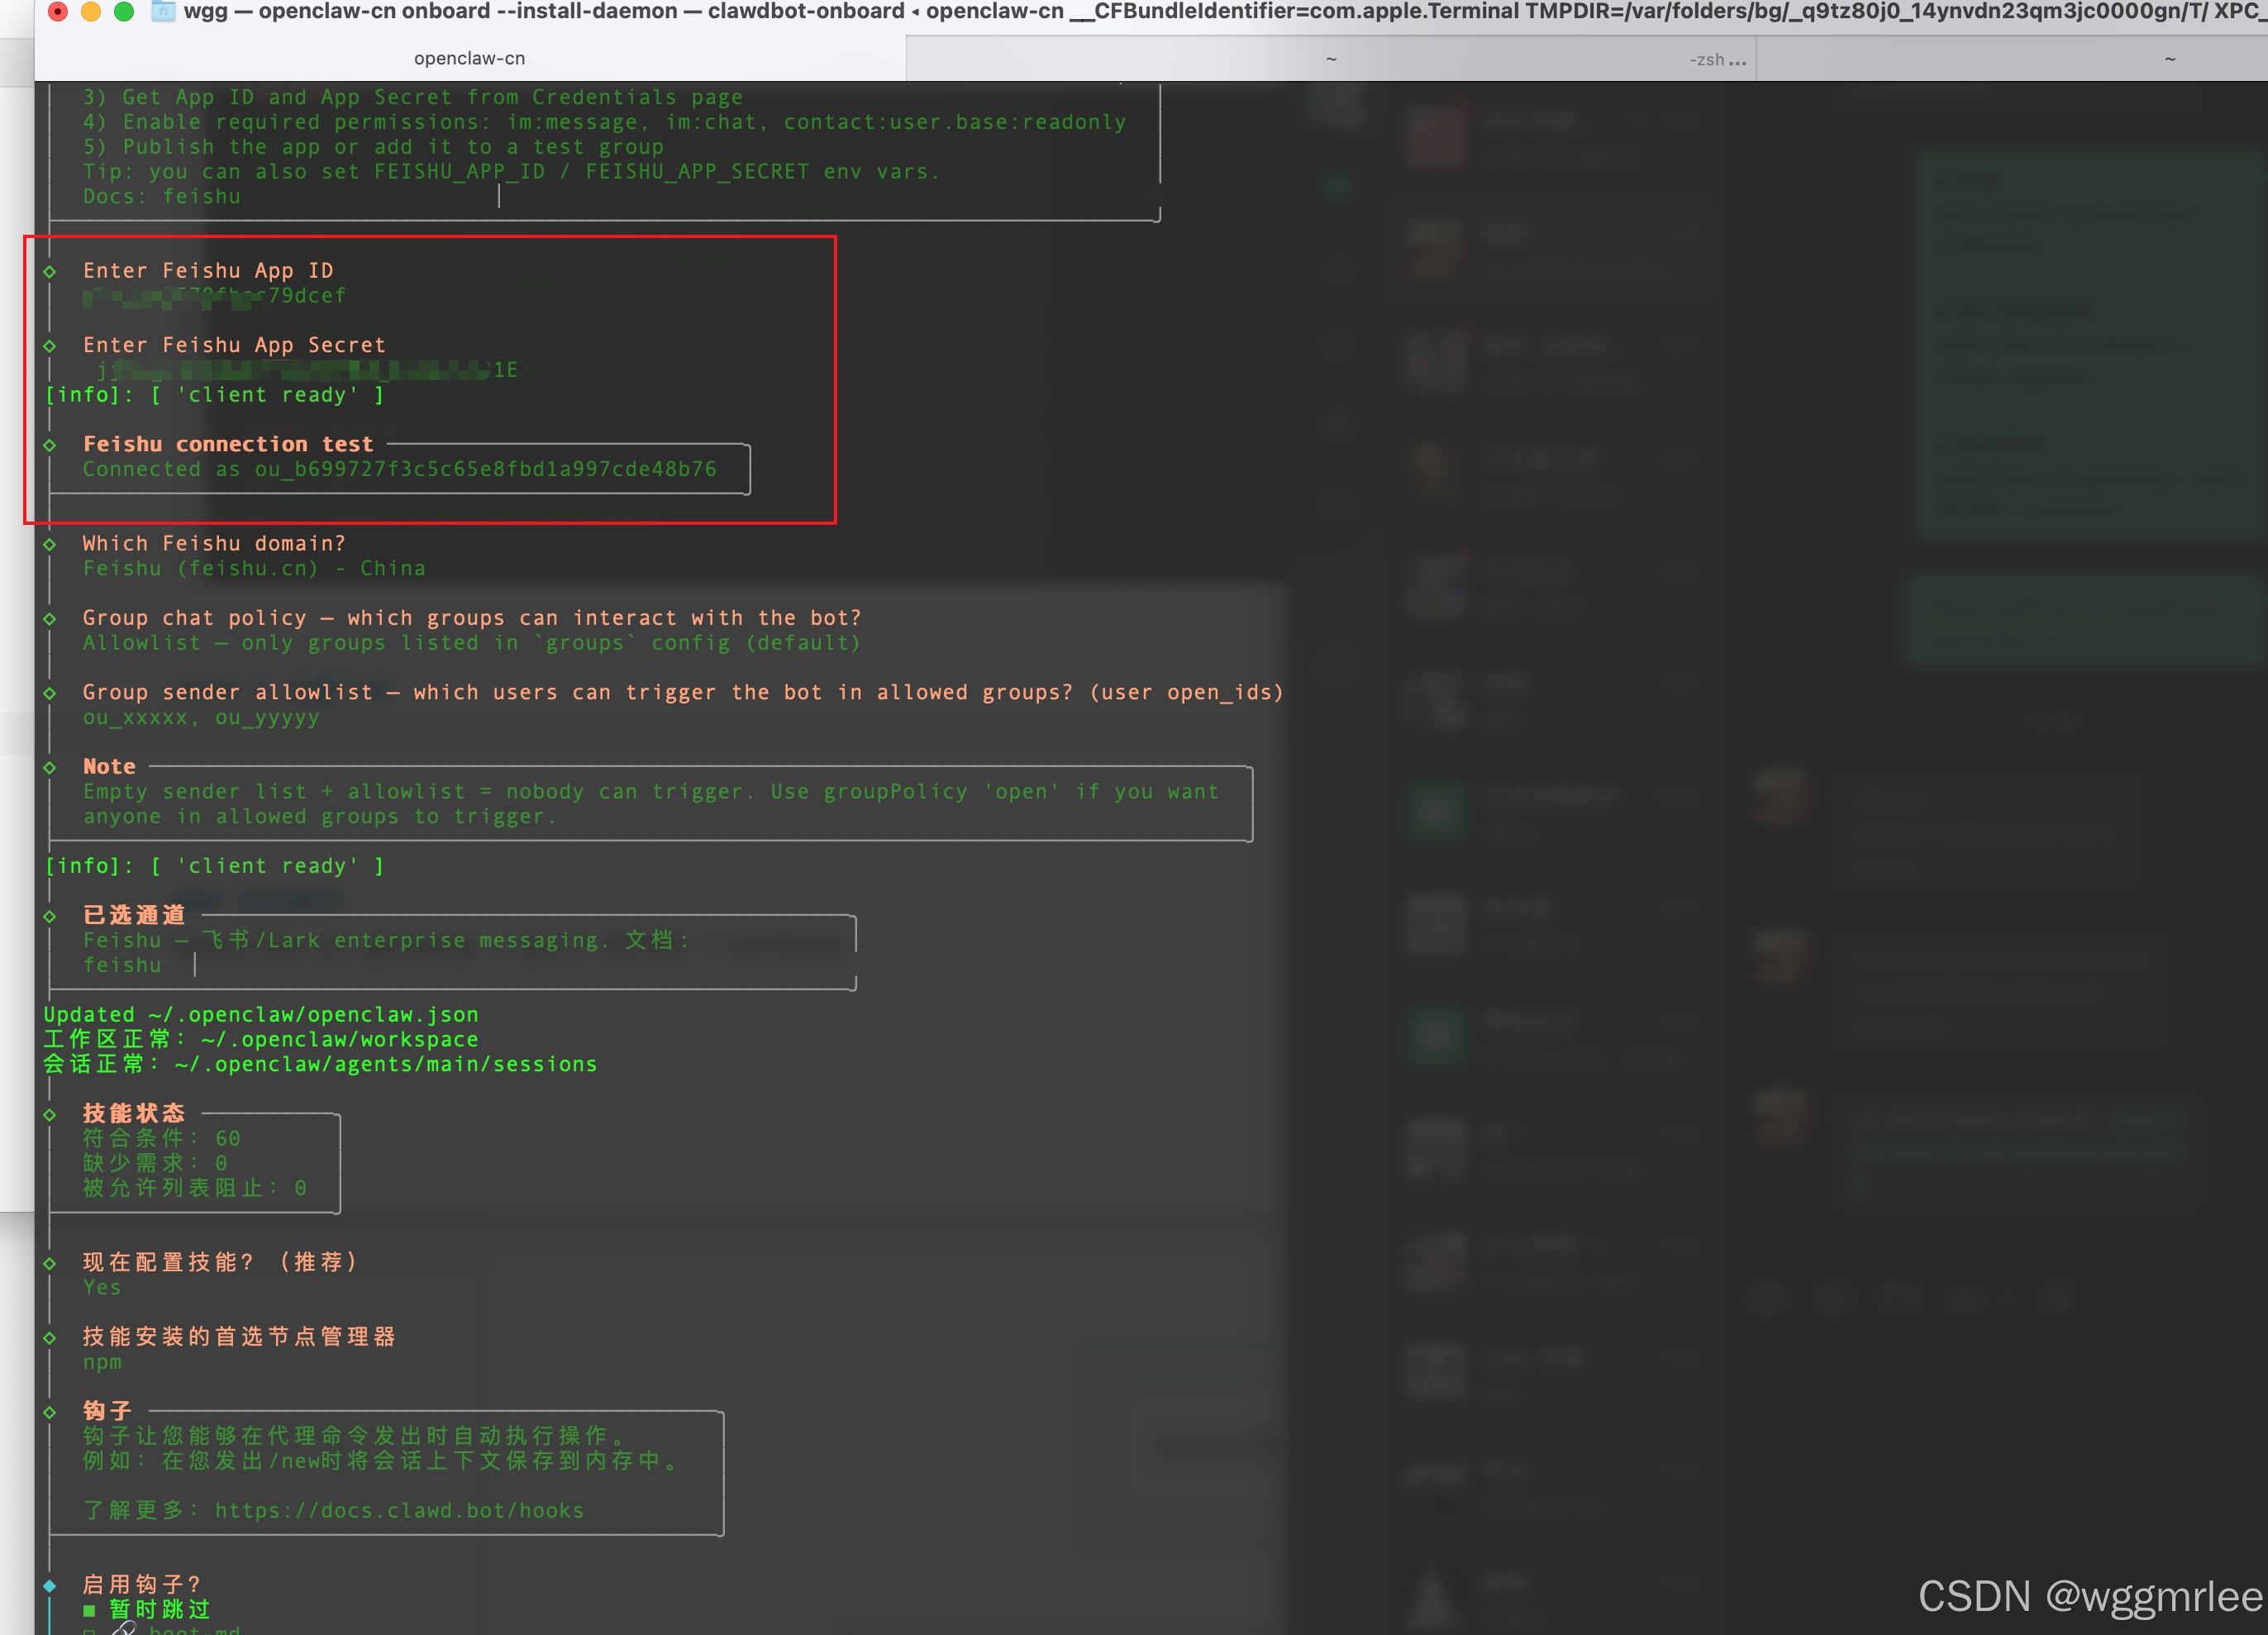Click the Connected as ou_b699 text line
Screen dimensions: 2268x1635
point(399,469)
